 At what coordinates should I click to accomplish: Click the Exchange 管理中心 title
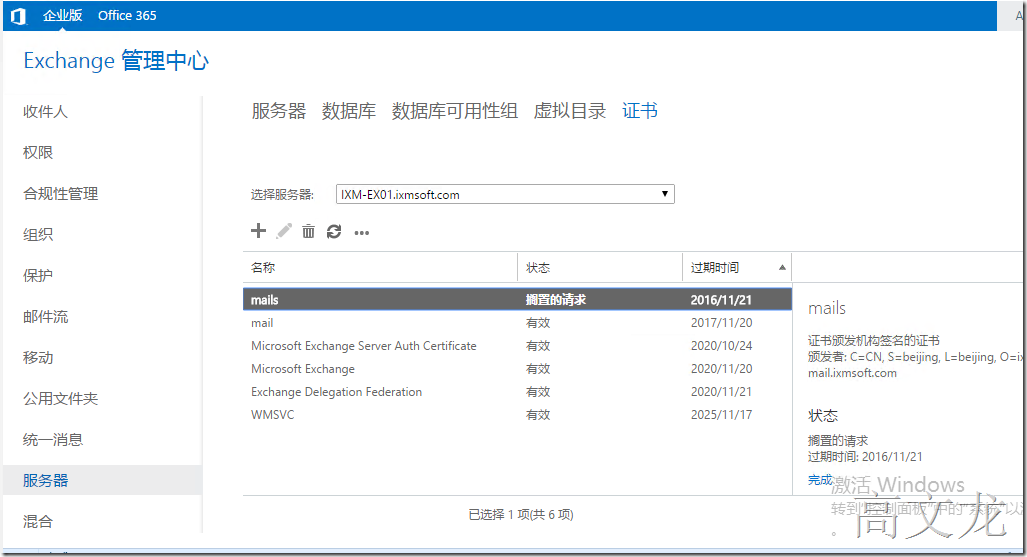116,61
